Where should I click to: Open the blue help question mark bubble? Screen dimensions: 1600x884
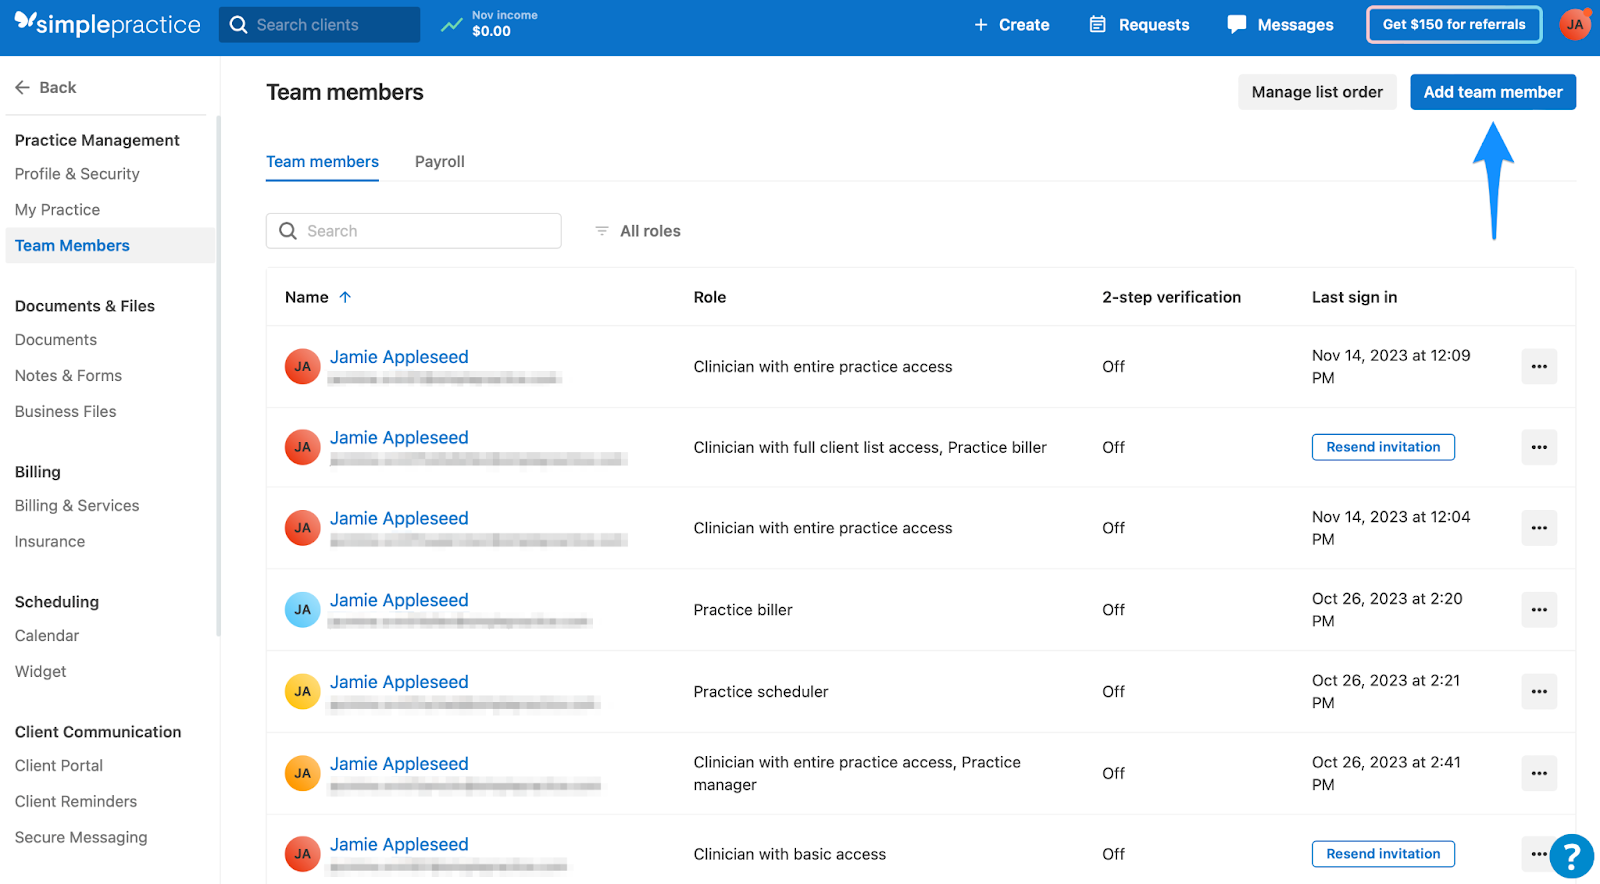[1571, 856]
